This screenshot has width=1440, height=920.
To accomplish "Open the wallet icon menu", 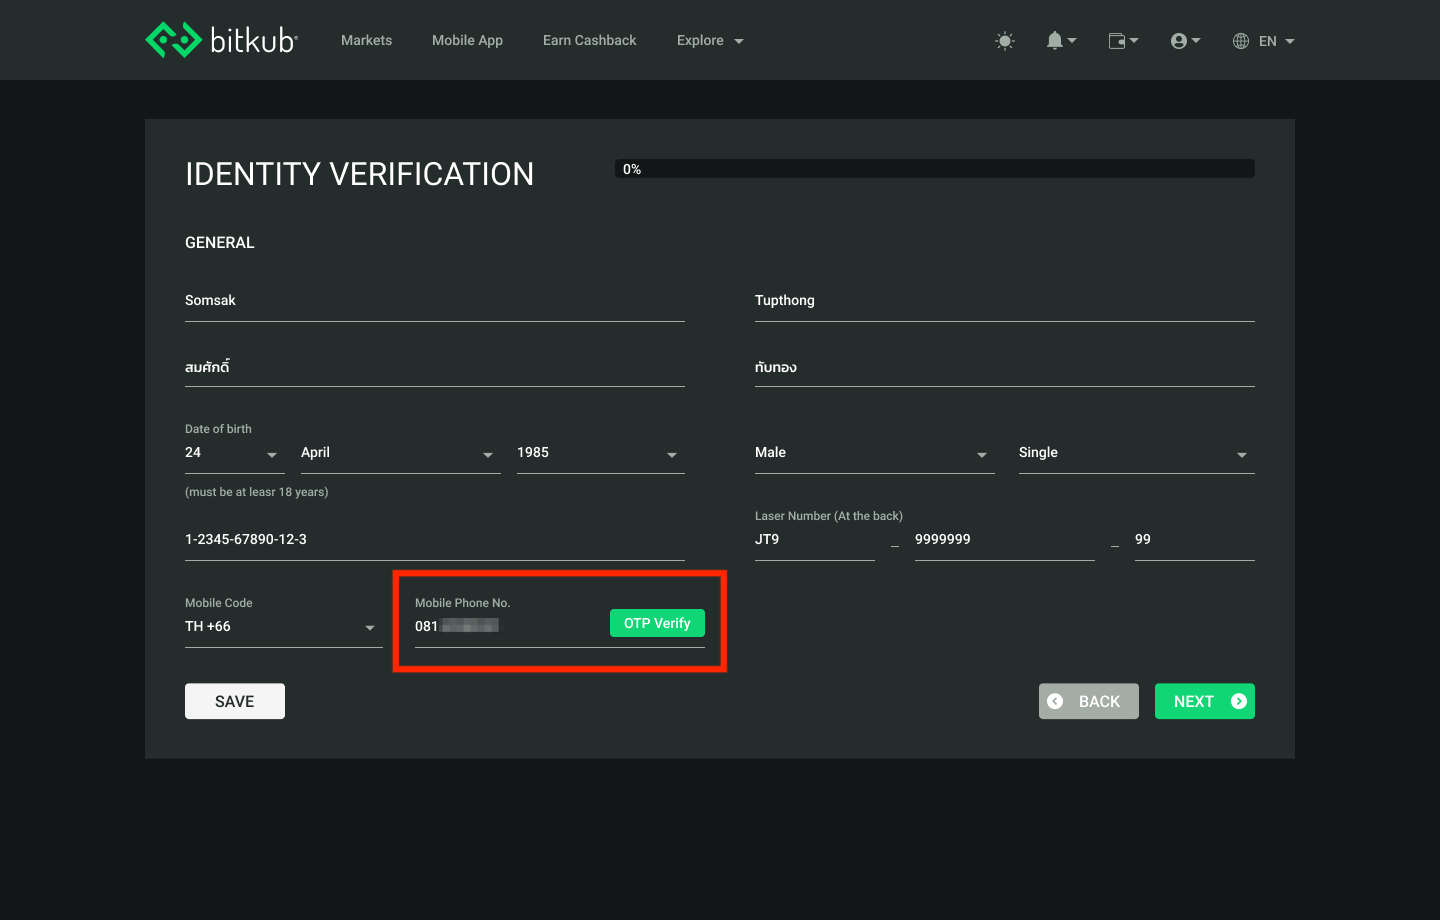I will coord(1117,40).
